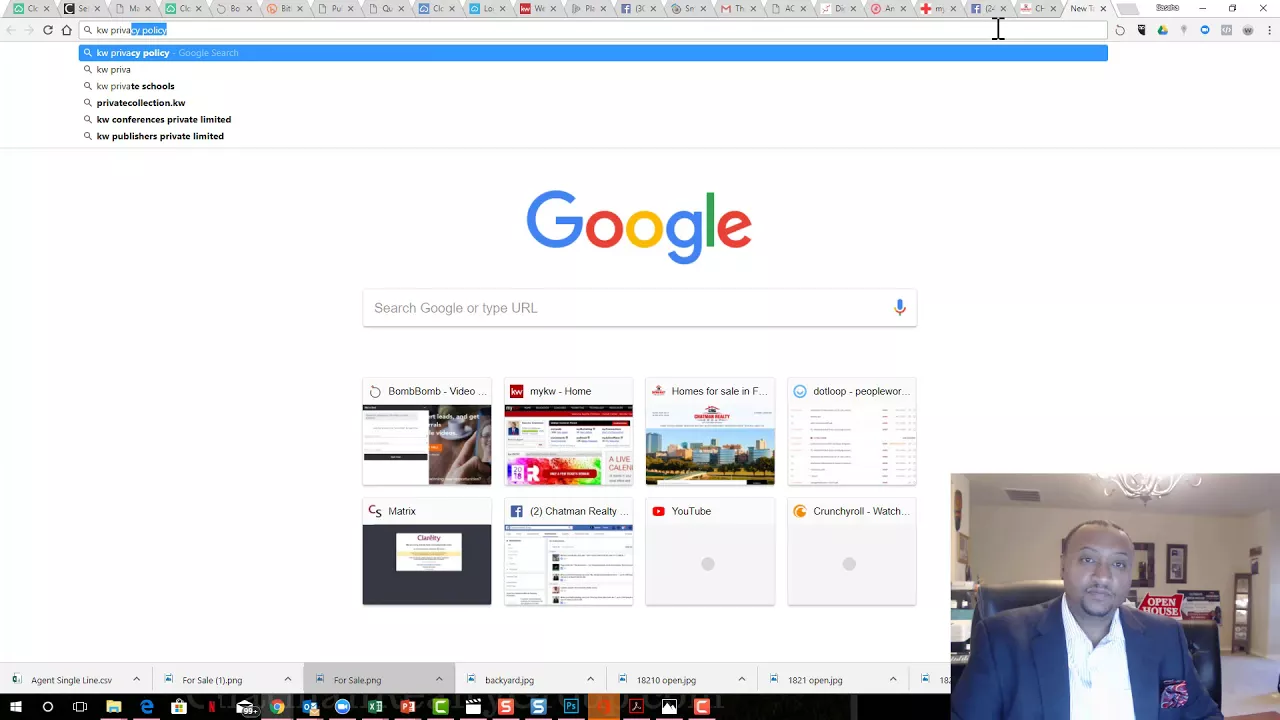Open Microsoft Store from the taskbar

click(x=179, y=707)
